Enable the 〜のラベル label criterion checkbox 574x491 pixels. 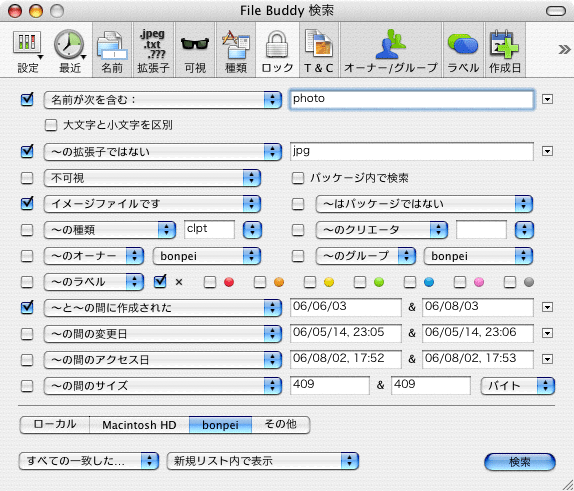(x=27, y=282)
